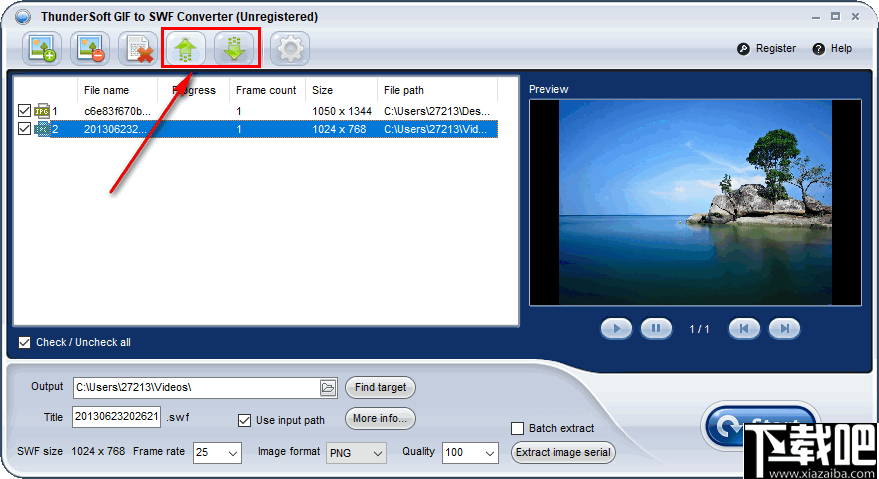Click the Help question mark icon
This screenshot has width=879, height=479.
(x=818, y=49)
